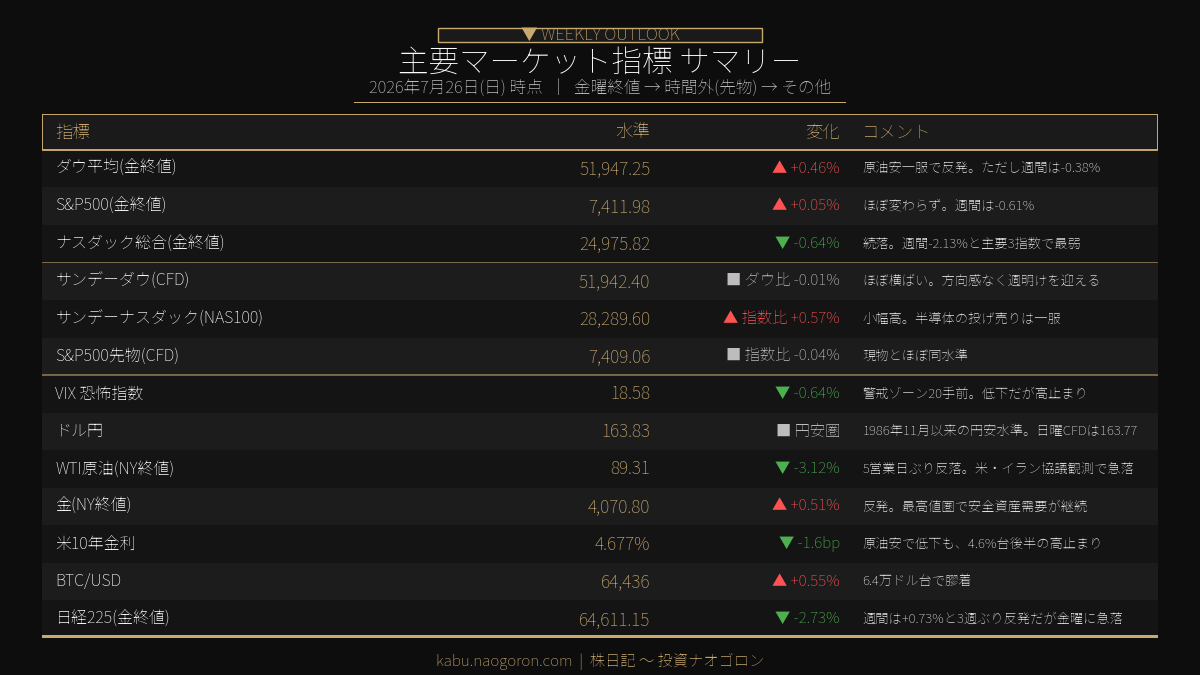Screen dimensions: 1200x675
Task: Click the red up arrow in the BTC/USD row
Action: click(x=780, y=580)
